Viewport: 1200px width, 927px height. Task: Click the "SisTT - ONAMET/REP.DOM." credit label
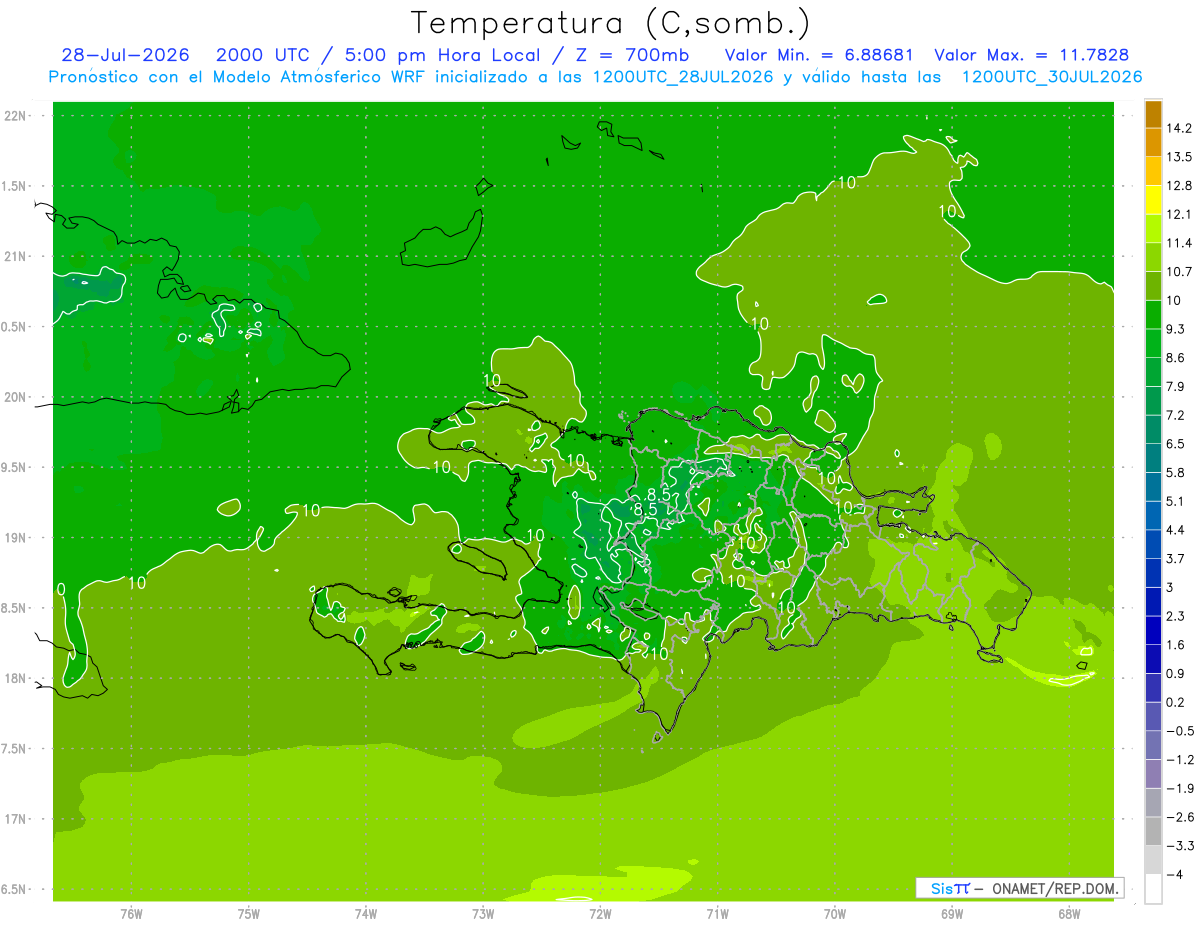coord(1019,888)
